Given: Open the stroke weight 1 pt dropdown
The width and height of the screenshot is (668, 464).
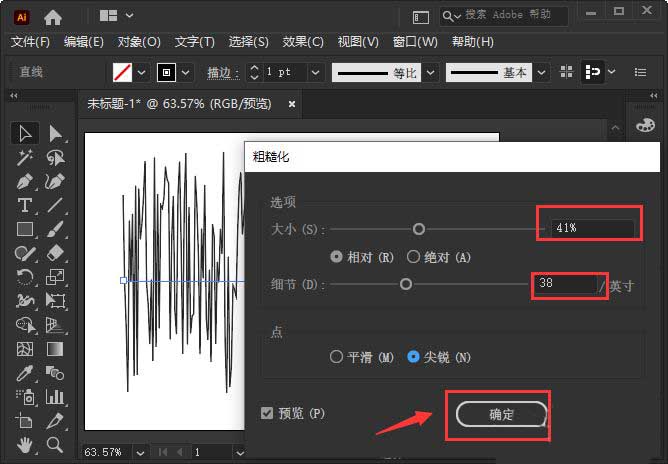Looking at the screenshot, I should coord(316,72).
